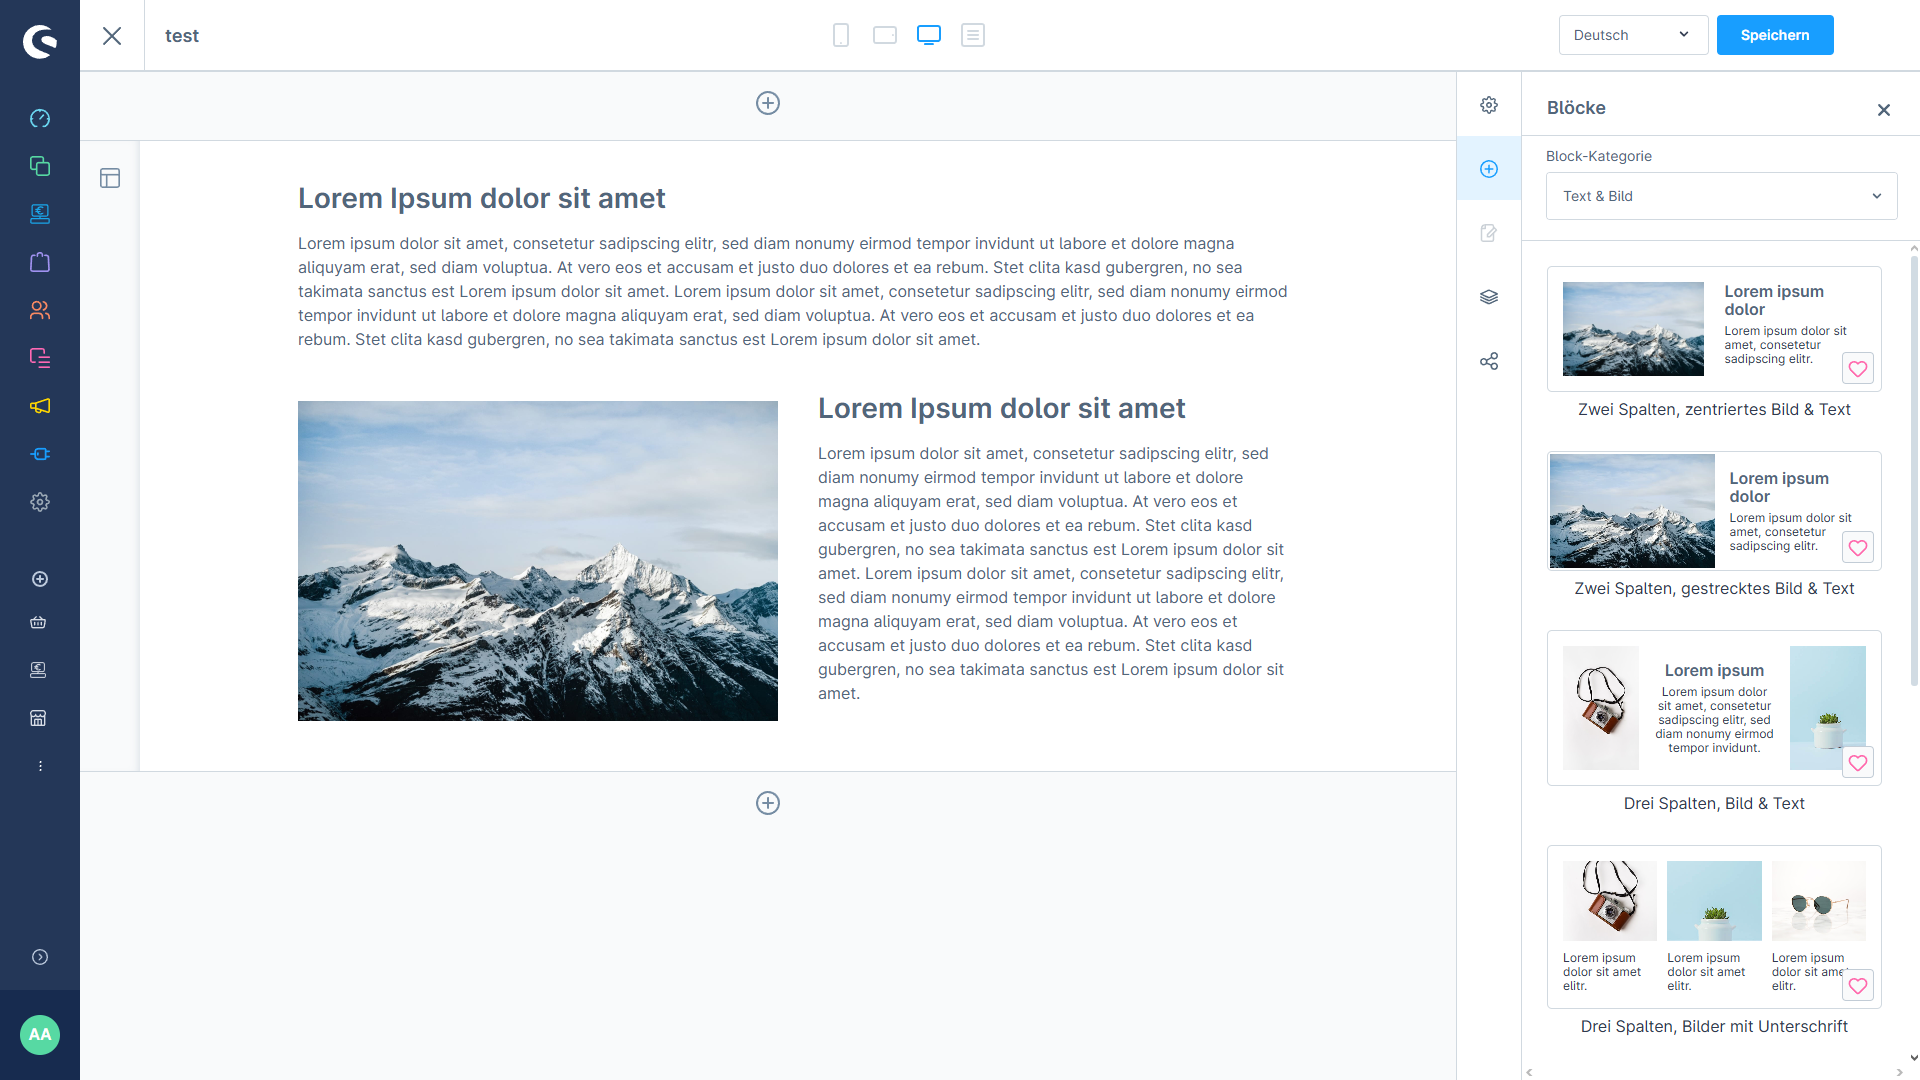Screen dimensions: 1920x1080
Task: Click the Speichern button
Action: (x=1774, y=35)
